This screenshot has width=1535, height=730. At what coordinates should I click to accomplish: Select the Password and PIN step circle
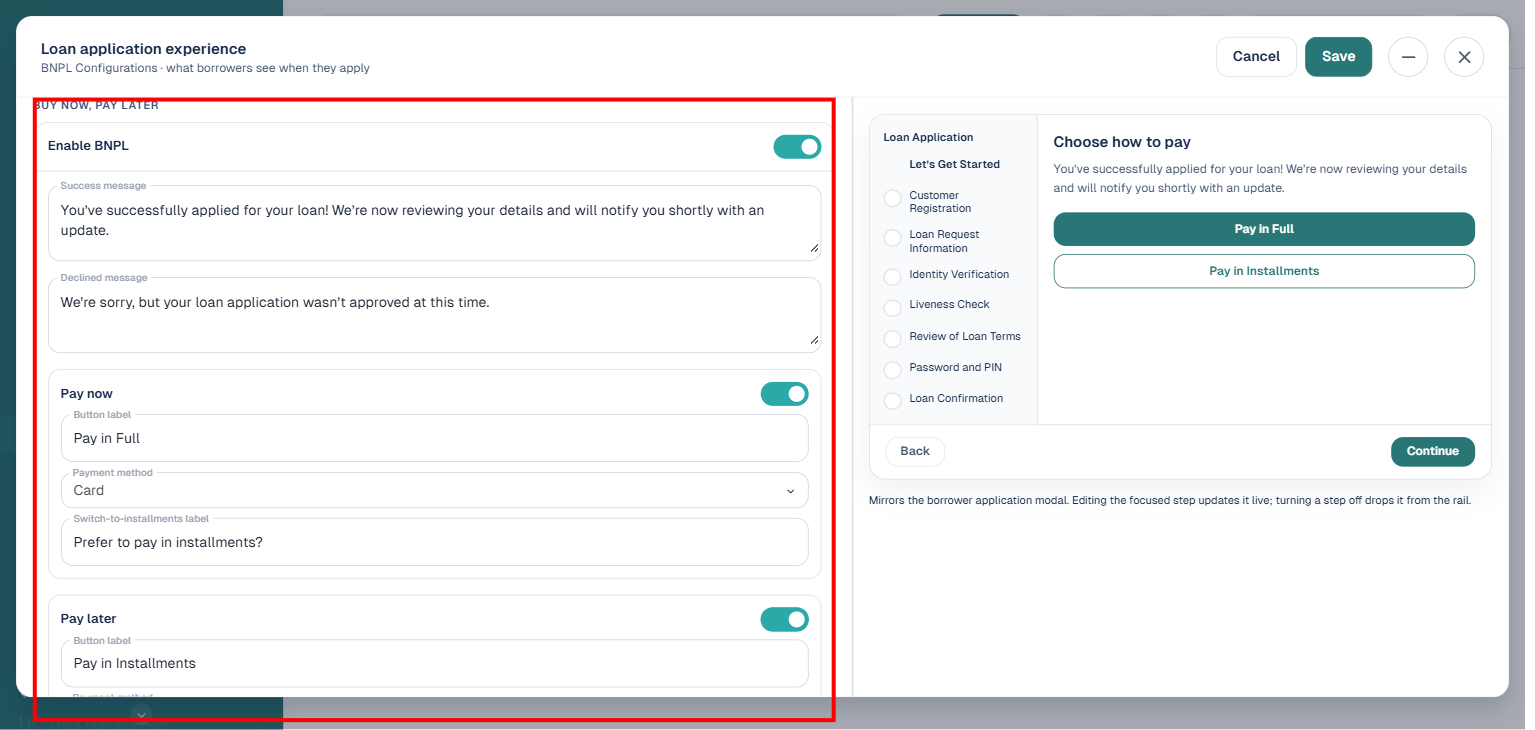[893, 370]
